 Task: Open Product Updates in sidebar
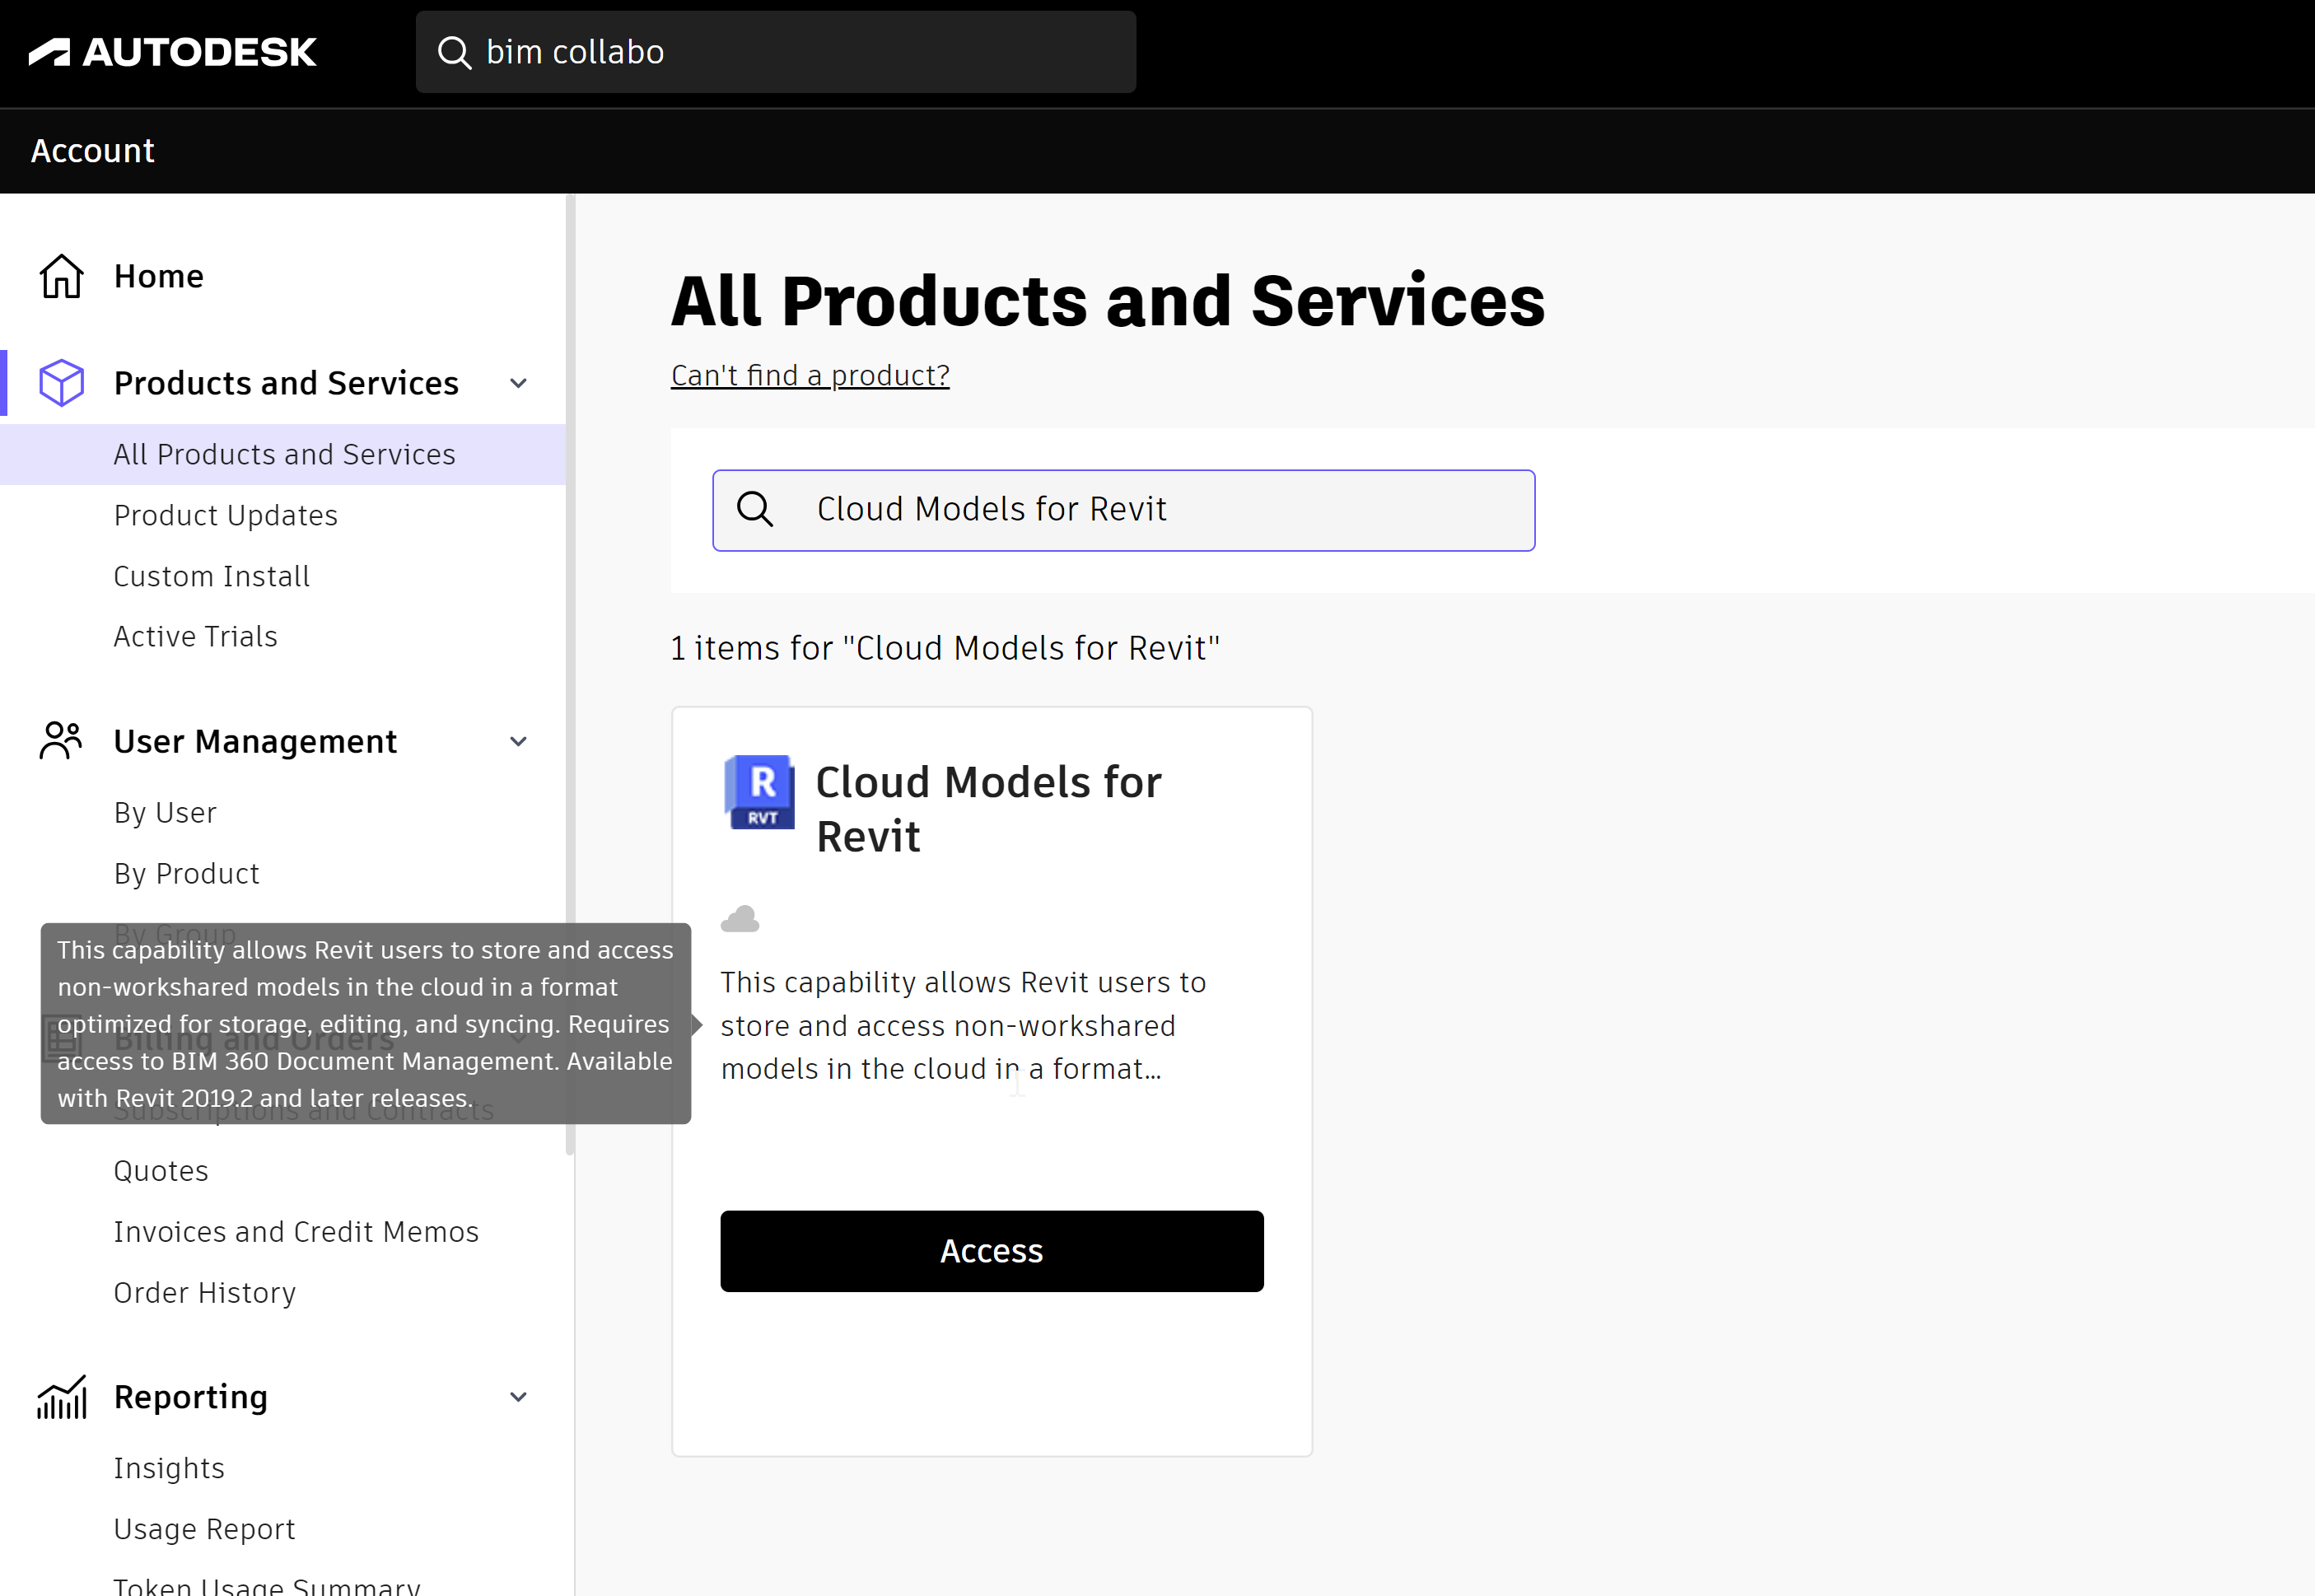(x=226, y=515)
